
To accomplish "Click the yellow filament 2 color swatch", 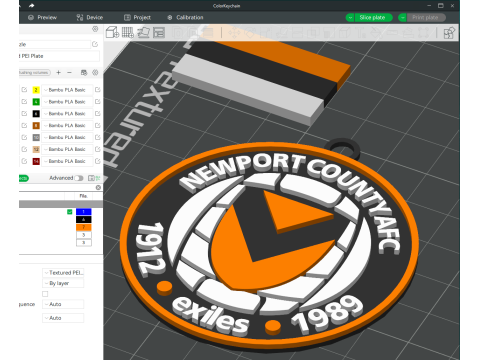I will tap(36, 90).
